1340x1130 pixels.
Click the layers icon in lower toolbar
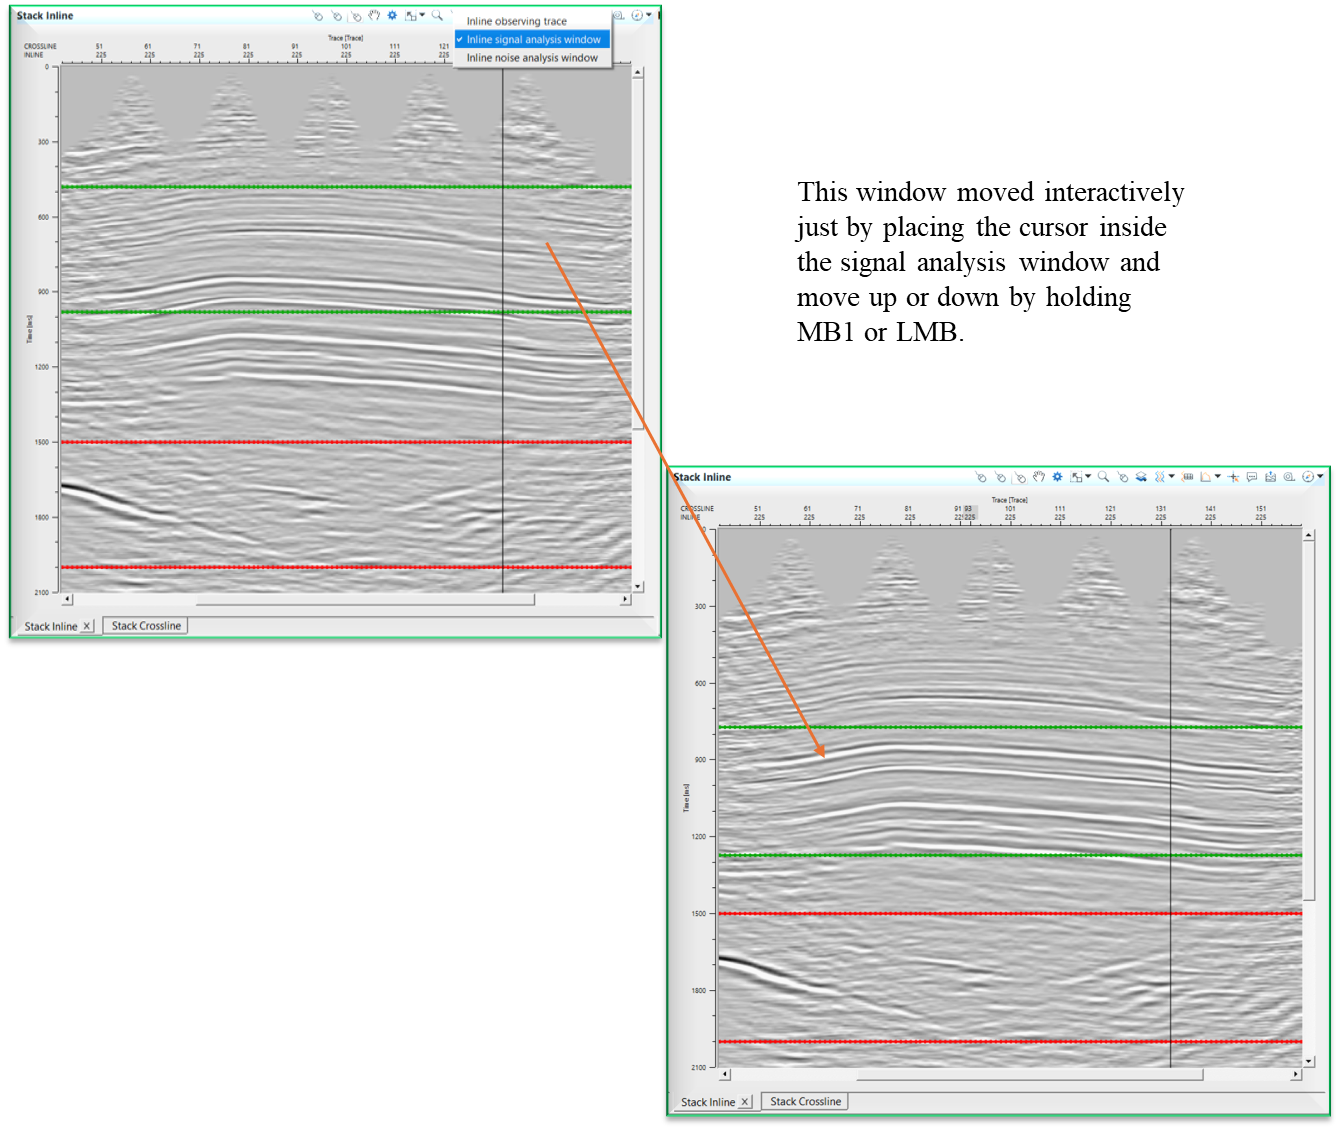click(1141, 477)
